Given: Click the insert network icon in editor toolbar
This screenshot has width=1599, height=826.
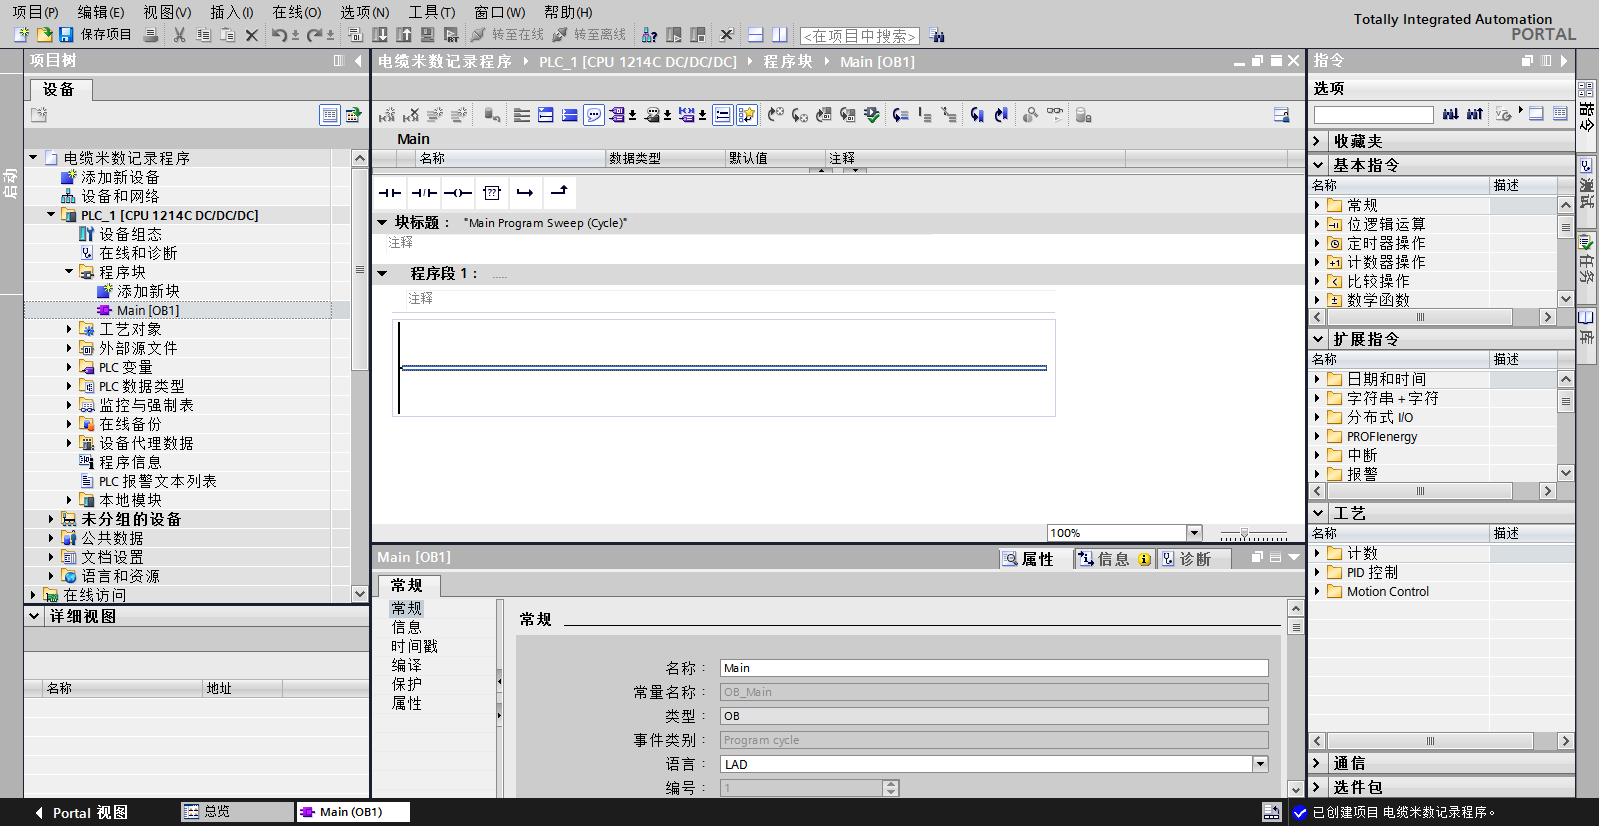Looking at the screenshot, I should [387, 116].
